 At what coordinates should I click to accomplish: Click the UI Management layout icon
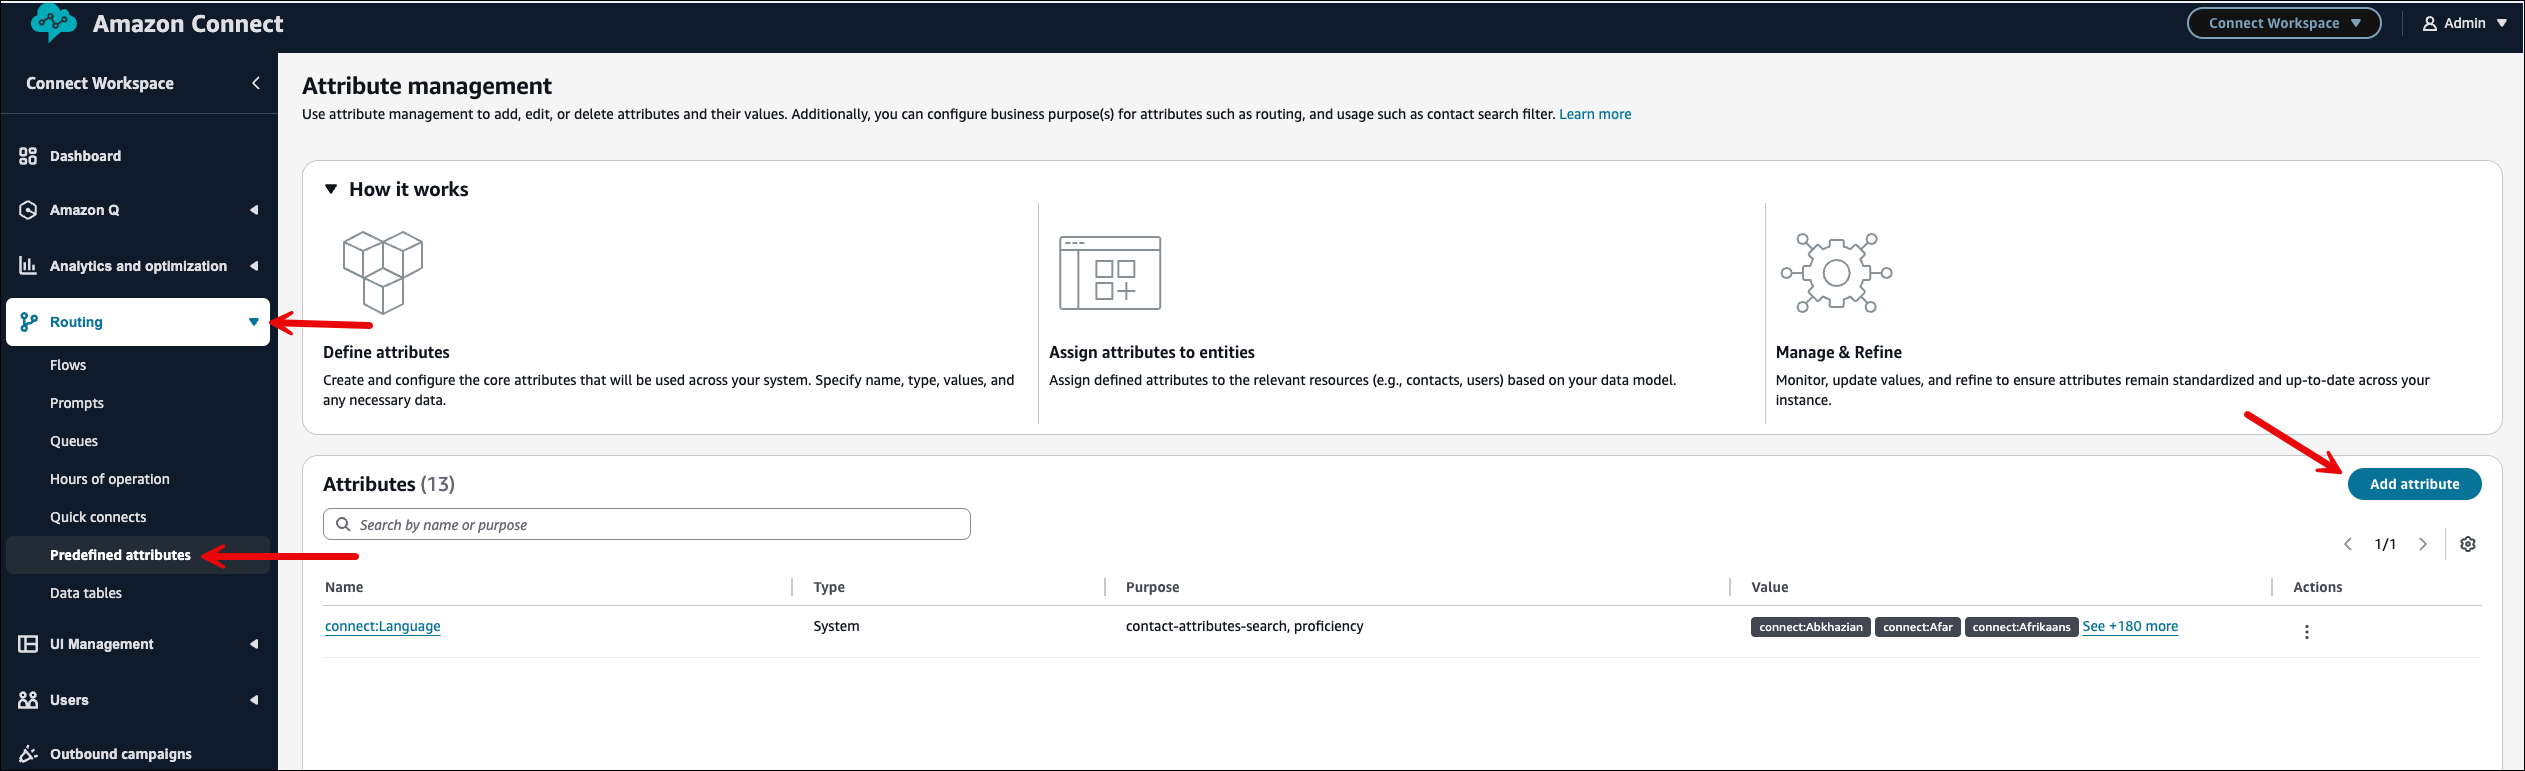pyautogui.click(x=28, y=644)
